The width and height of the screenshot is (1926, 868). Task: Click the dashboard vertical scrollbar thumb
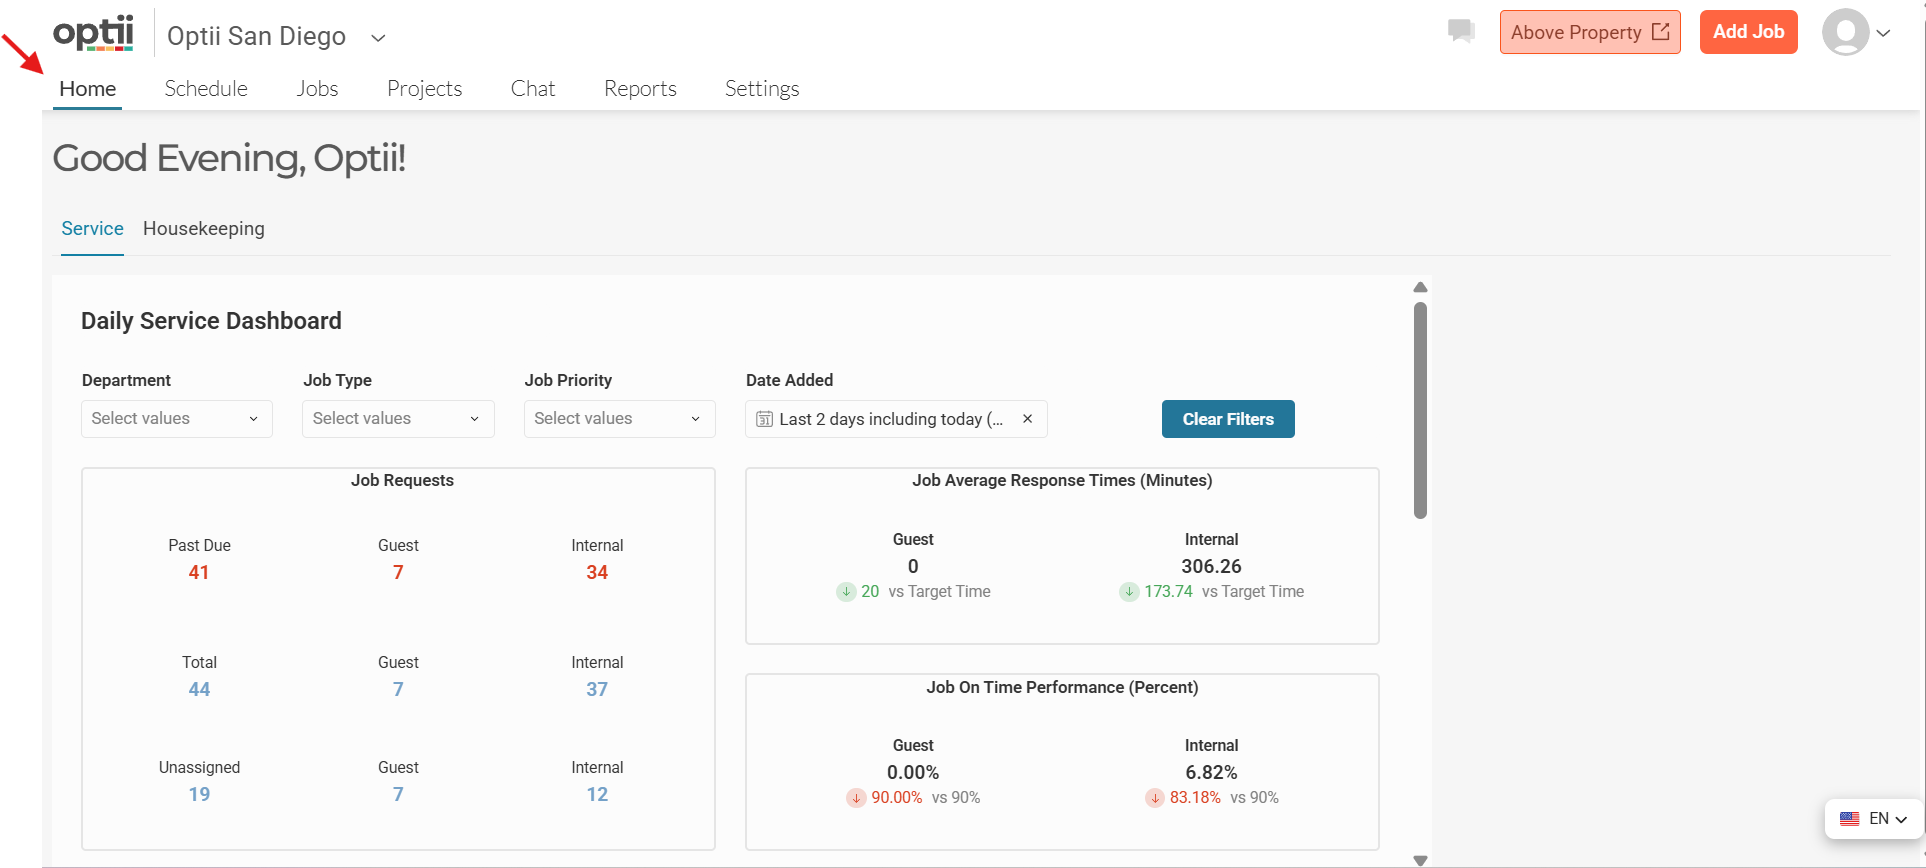coord(1420,410)
